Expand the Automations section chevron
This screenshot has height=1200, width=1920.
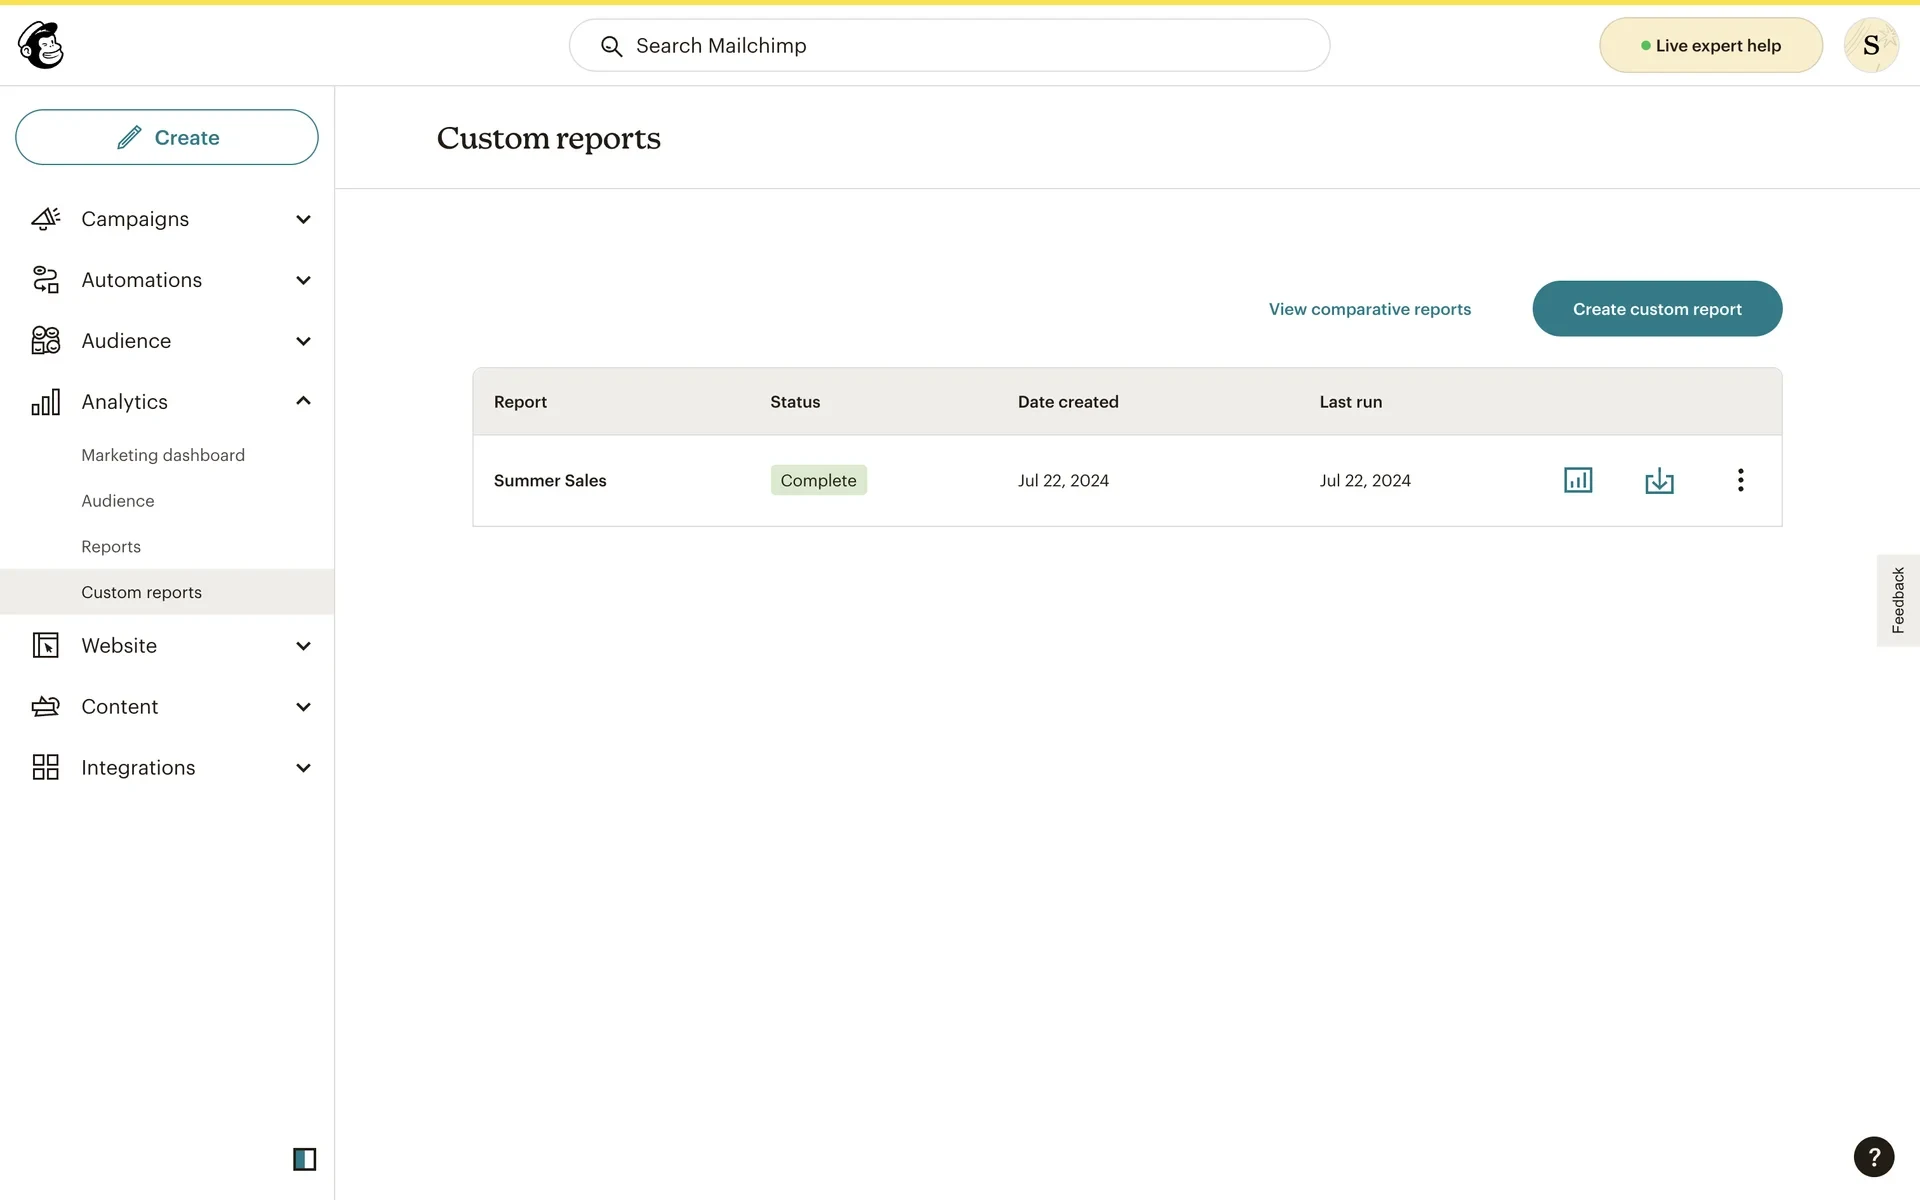coord(303,280)
